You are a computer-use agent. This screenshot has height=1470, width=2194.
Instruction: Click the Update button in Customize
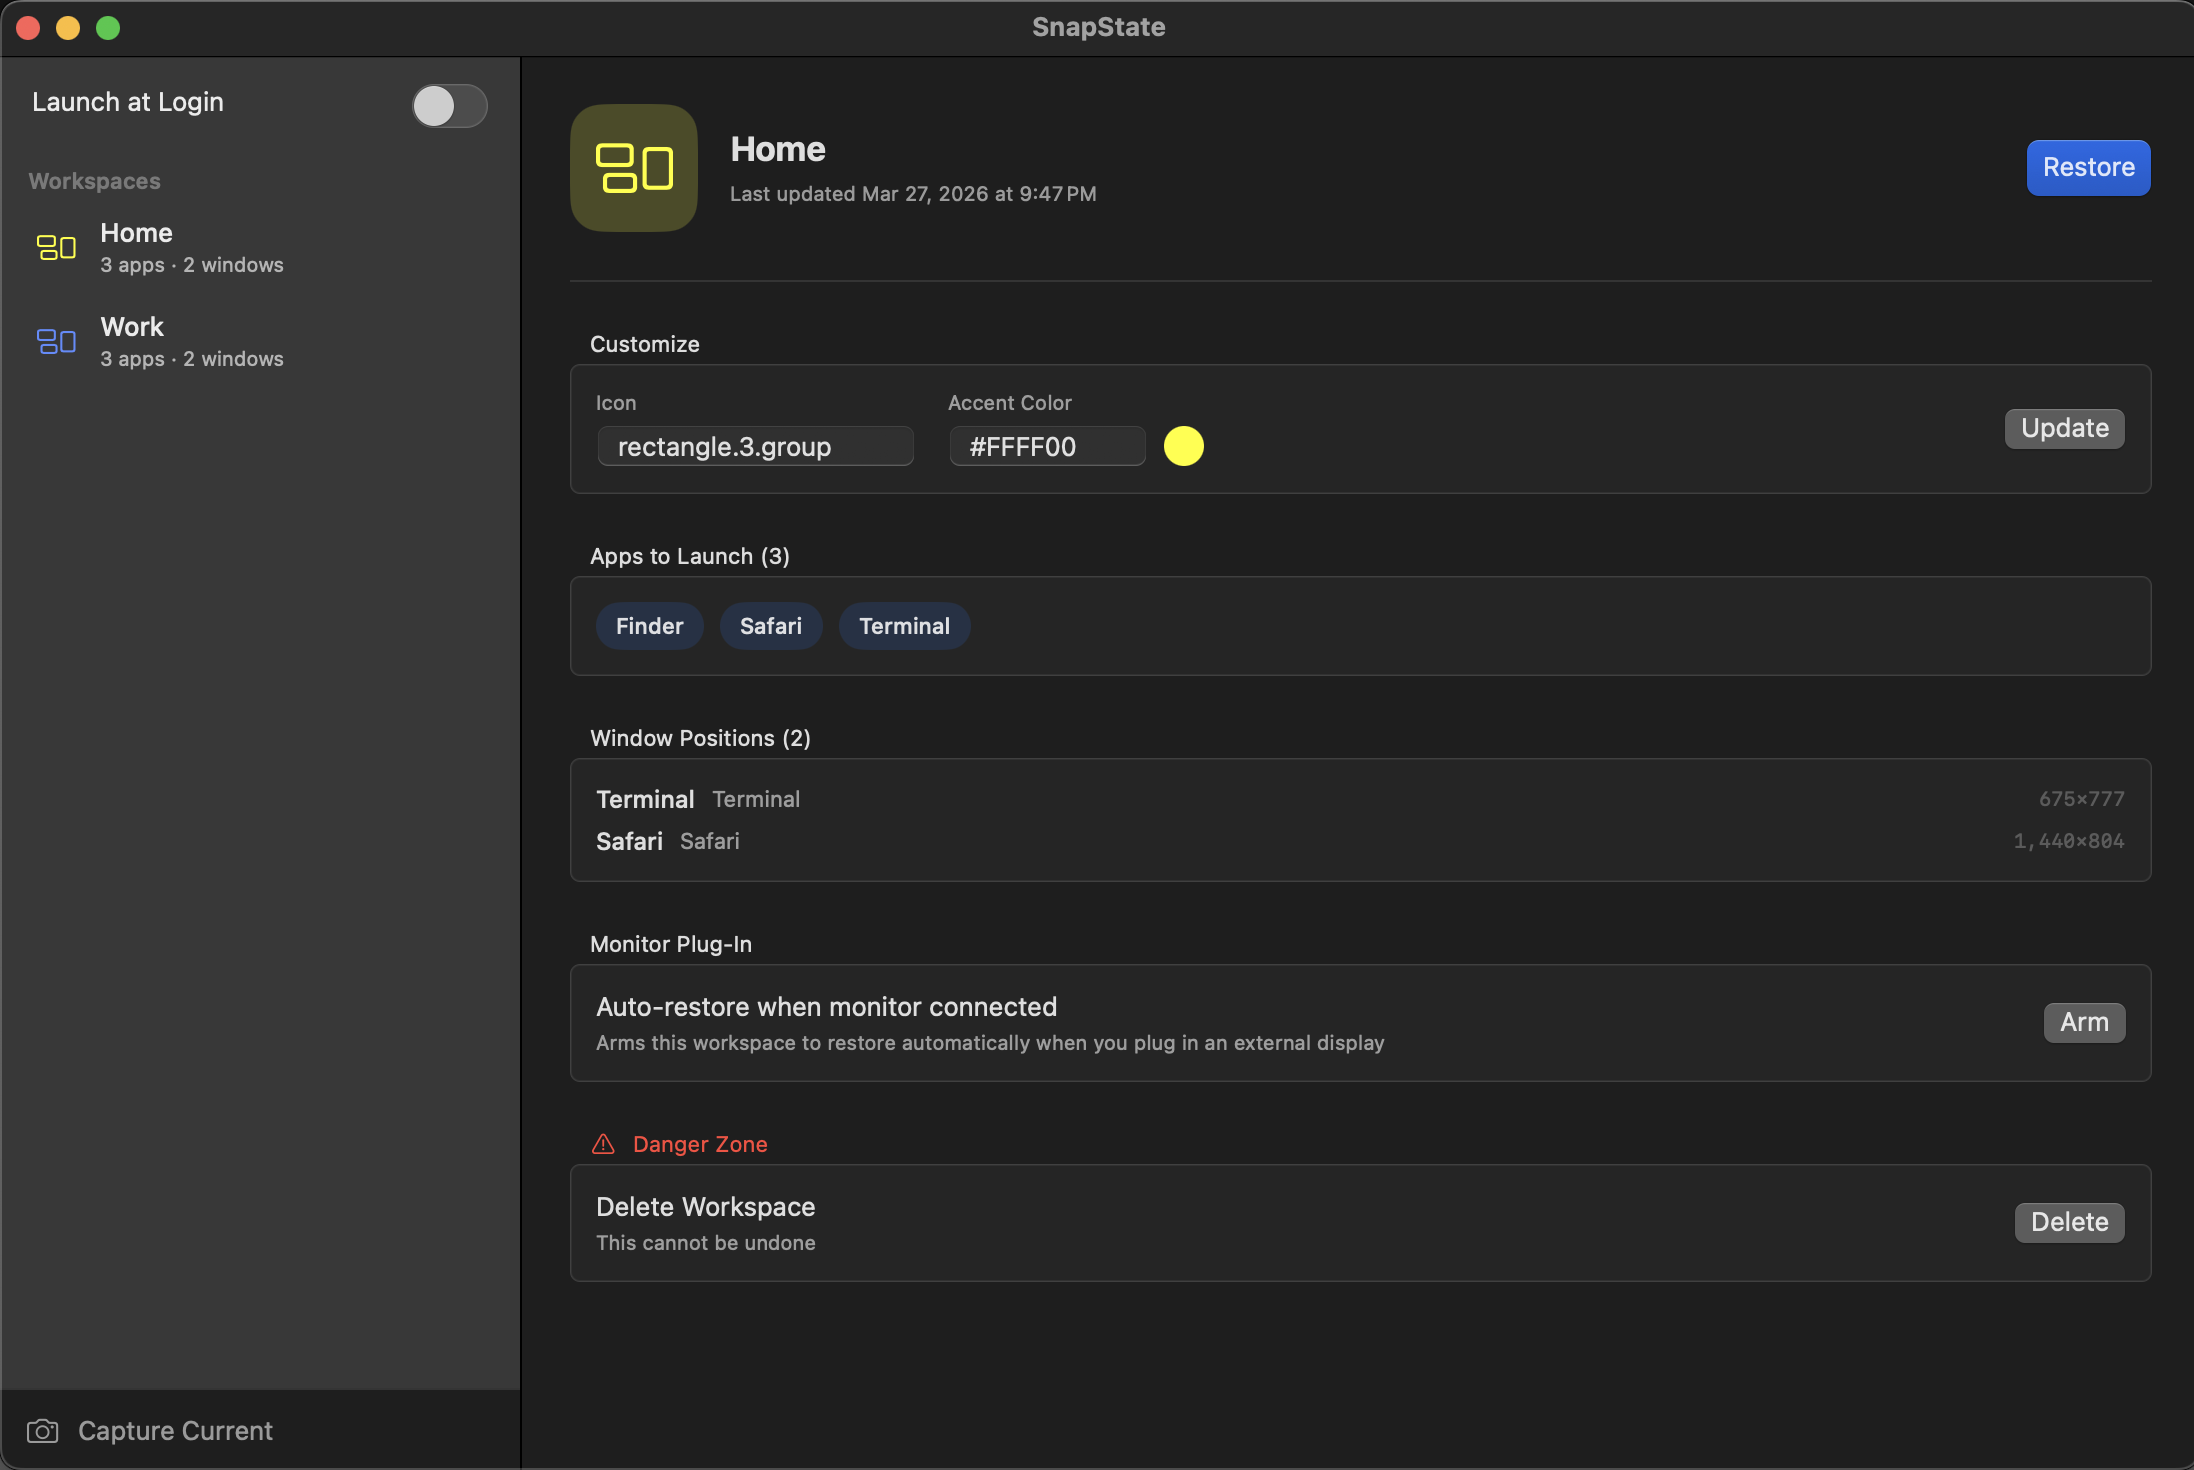[x=2064, y=429]
